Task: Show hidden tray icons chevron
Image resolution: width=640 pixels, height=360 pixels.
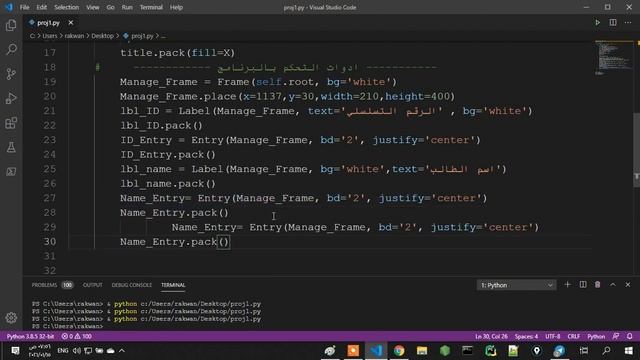Action: (x=122, y=351)
